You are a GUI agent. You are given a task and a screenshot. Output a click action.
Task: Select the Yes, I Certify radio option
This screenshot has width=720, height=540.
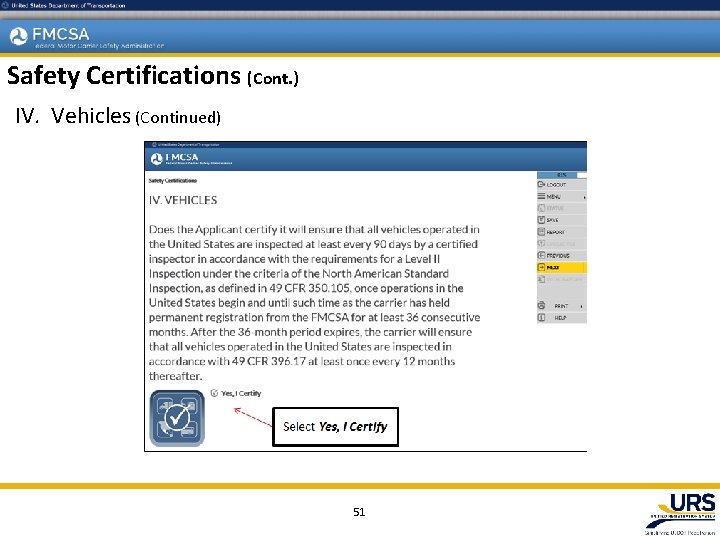(x=214, y=393)
